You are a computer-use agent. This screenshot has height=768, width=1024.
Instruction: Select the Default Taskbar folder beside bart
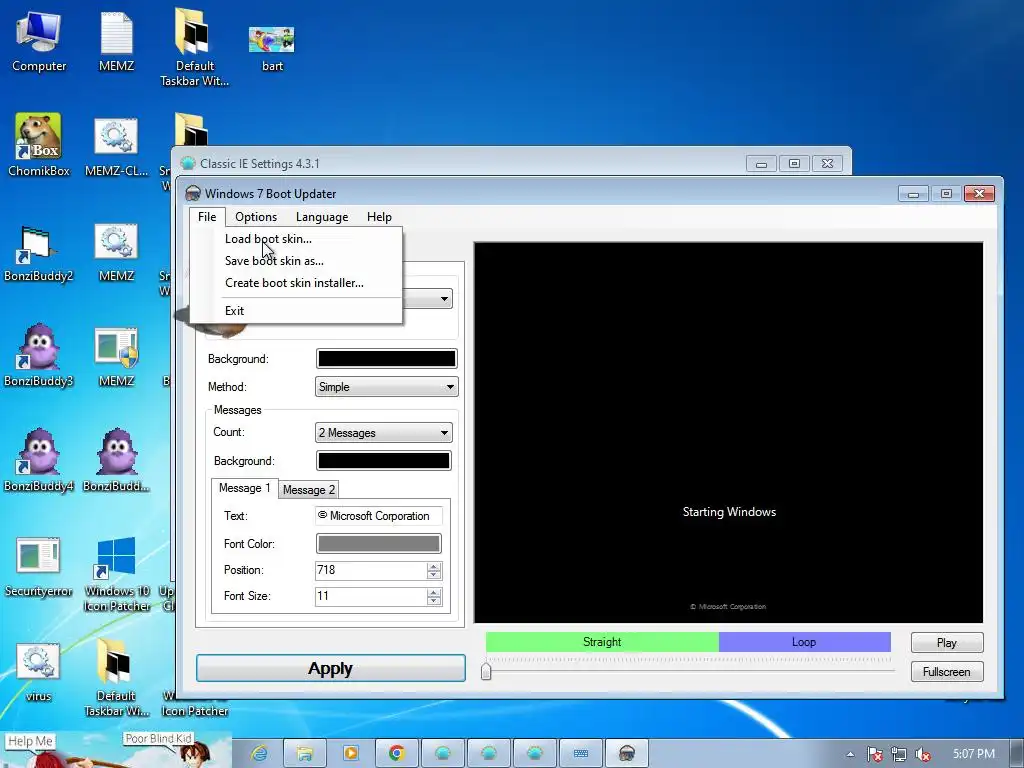[194, 47]
